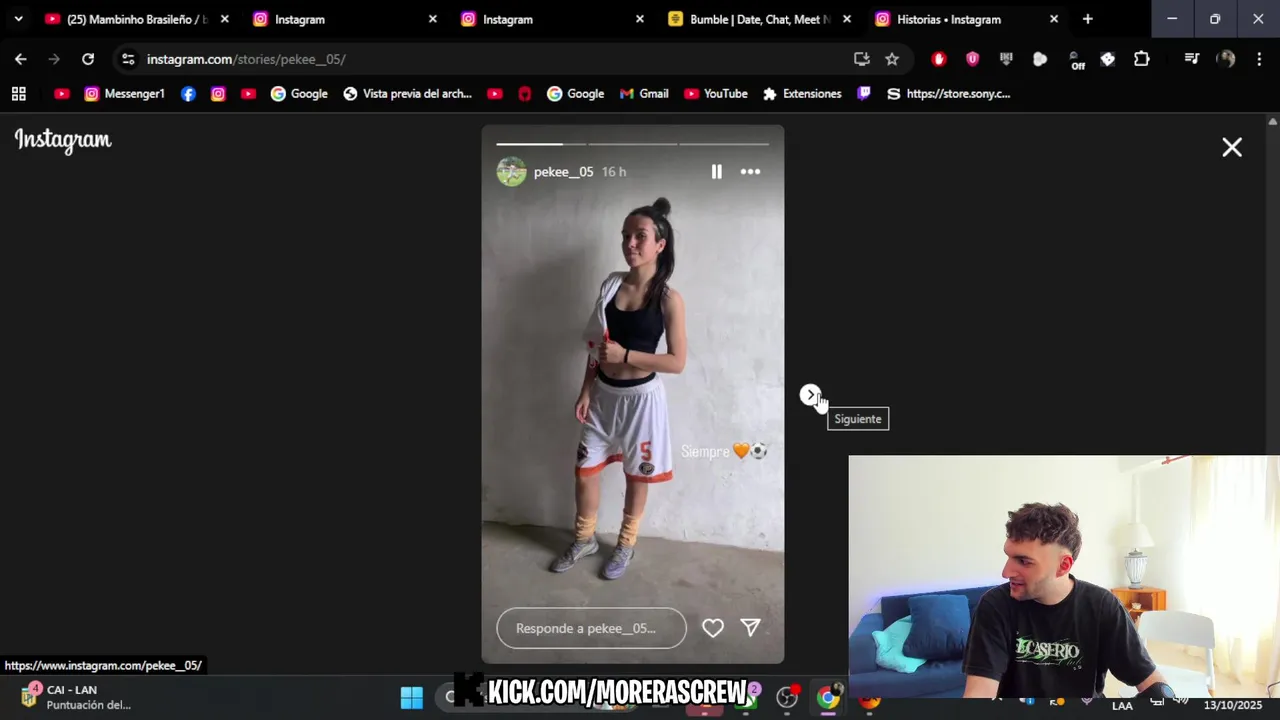Install app icon in address bar

coord(861,59)
